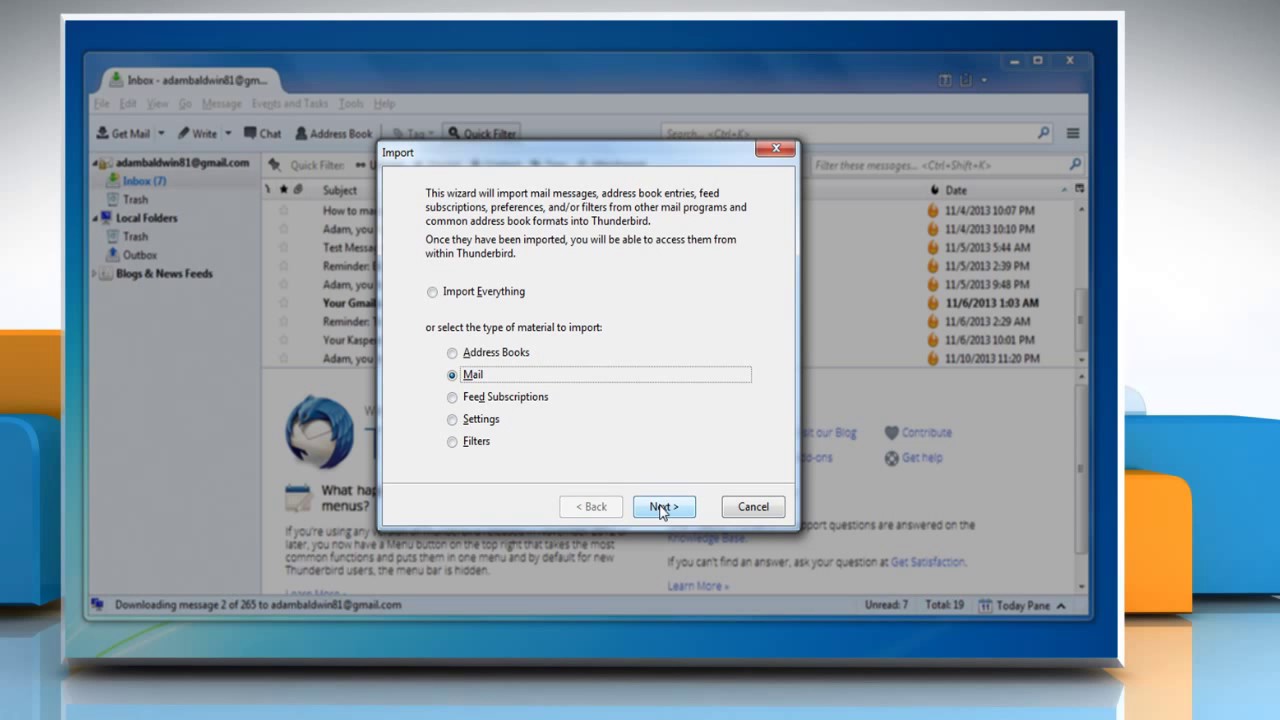Open the File menu
Screen dimensions: 1280x720
(x=101, y=104)
